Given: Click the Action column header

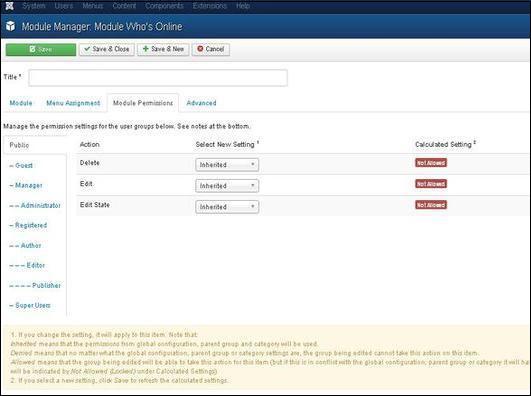Looking at the screenshot, I should pos(89,145).
